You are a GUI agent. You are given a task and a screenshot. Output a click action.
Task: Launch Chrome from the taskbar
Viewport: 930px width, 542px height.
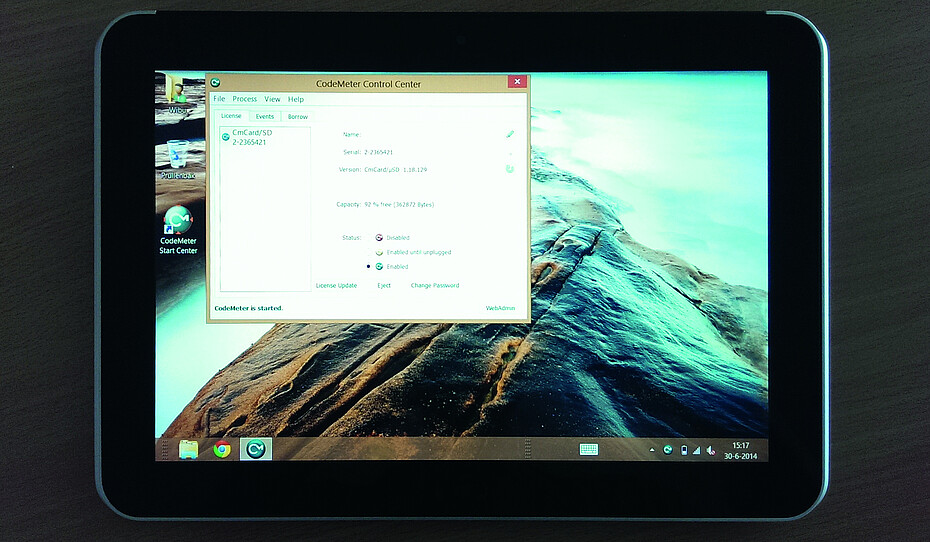(x=222, y=449)
